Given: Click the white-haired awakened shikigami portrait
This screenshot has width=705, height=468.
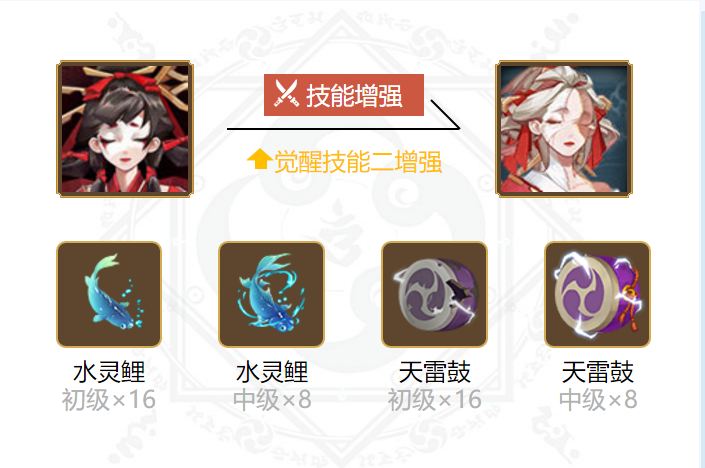Looking at the screenshot, I should tap(564, 129).
